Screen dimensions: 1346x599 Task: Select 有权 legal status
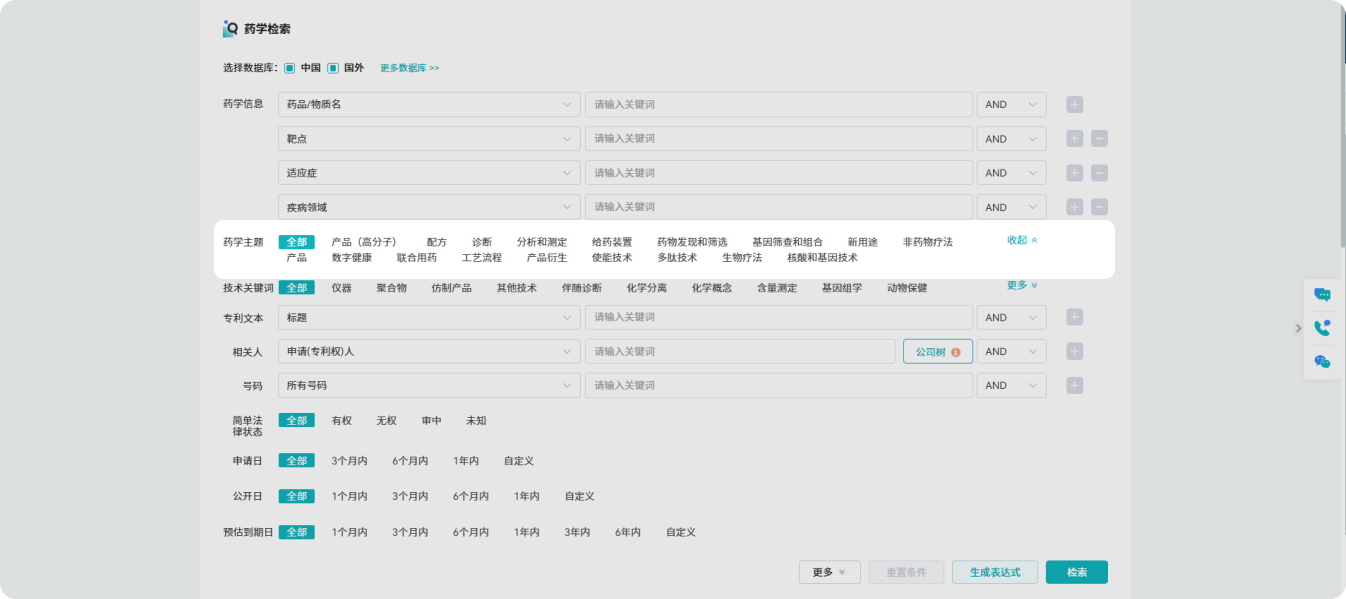coord(342,421)
